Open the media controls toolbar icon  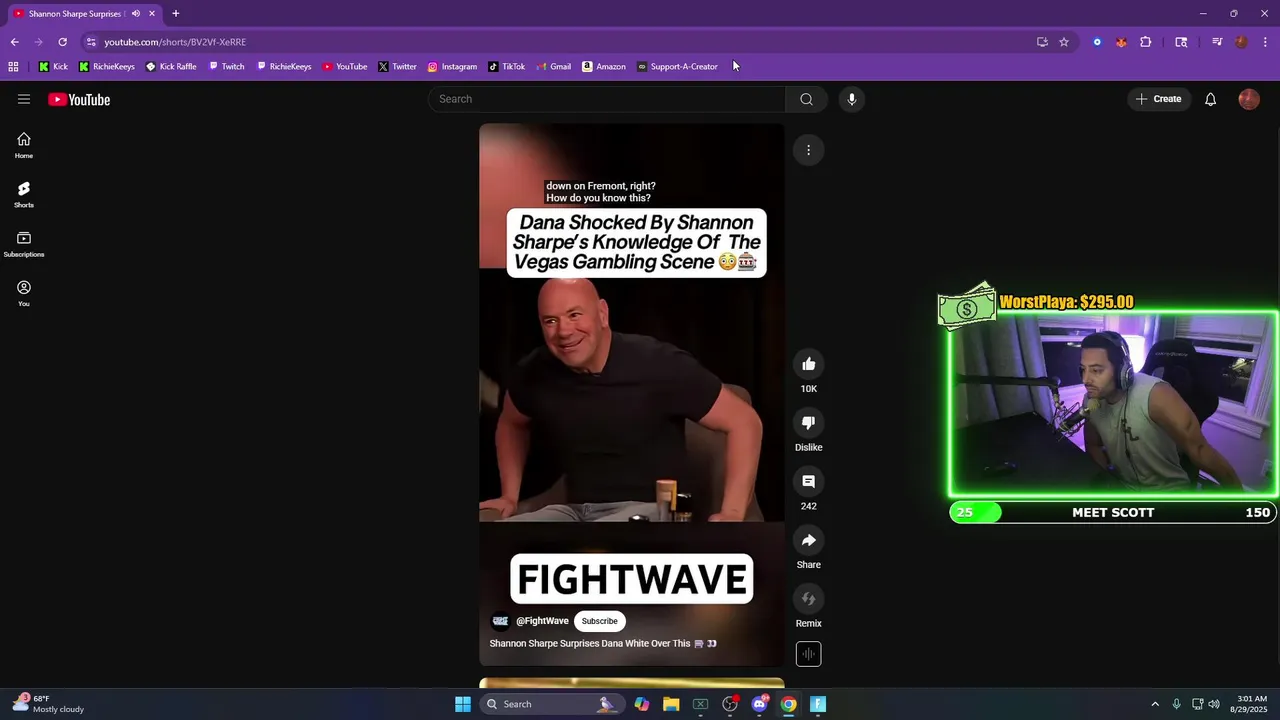click(1217, 42)
